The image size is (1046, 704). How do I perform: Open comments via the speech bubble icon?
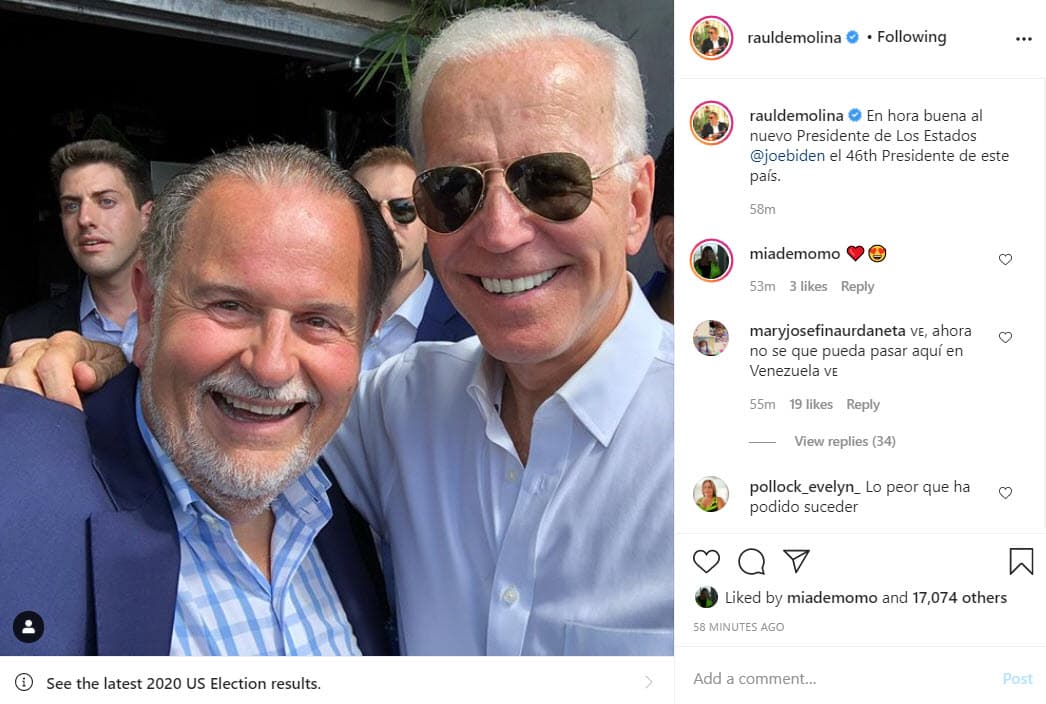[x=751, y=562]
